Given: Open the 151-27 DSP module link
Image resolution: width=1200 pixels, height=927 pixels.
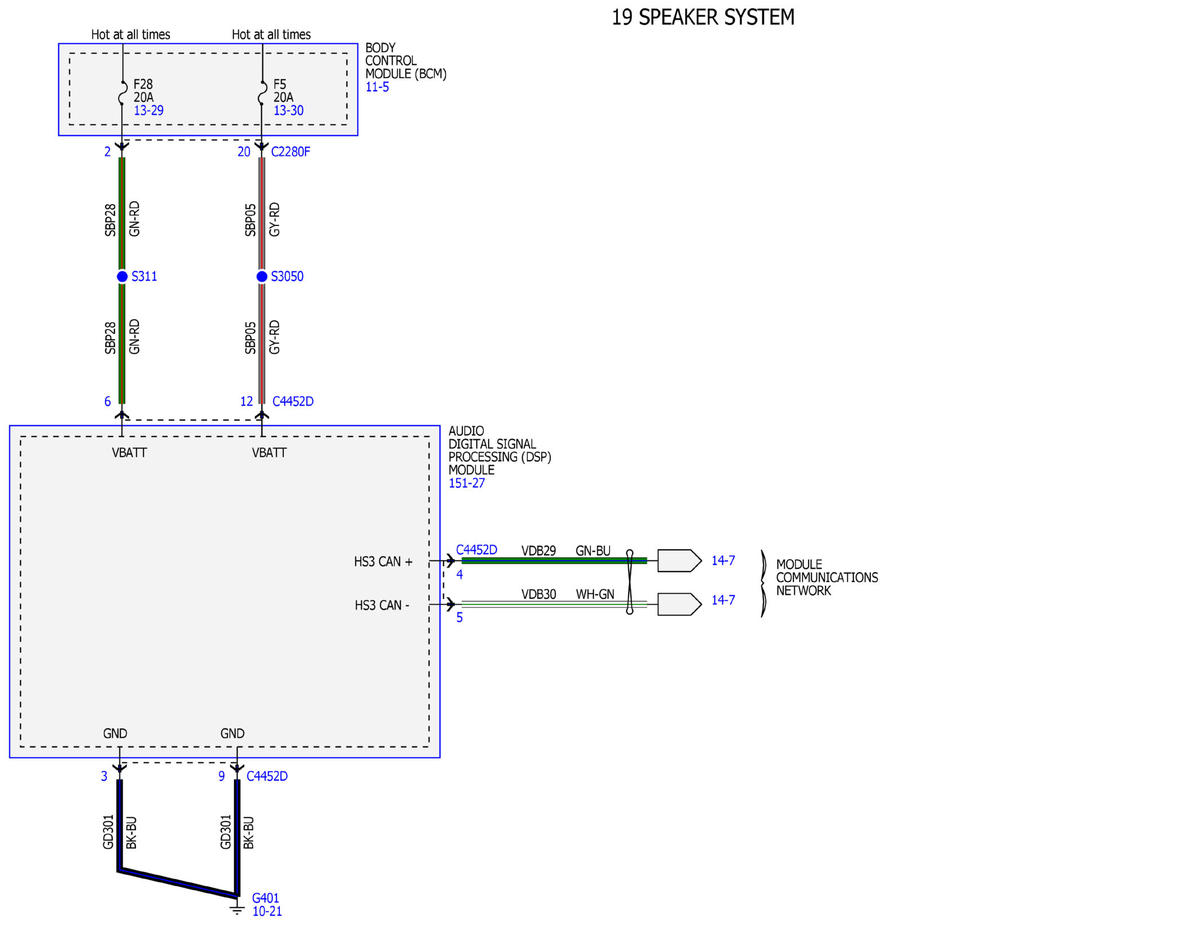Looking at the screenshot, I should [465, 483].
